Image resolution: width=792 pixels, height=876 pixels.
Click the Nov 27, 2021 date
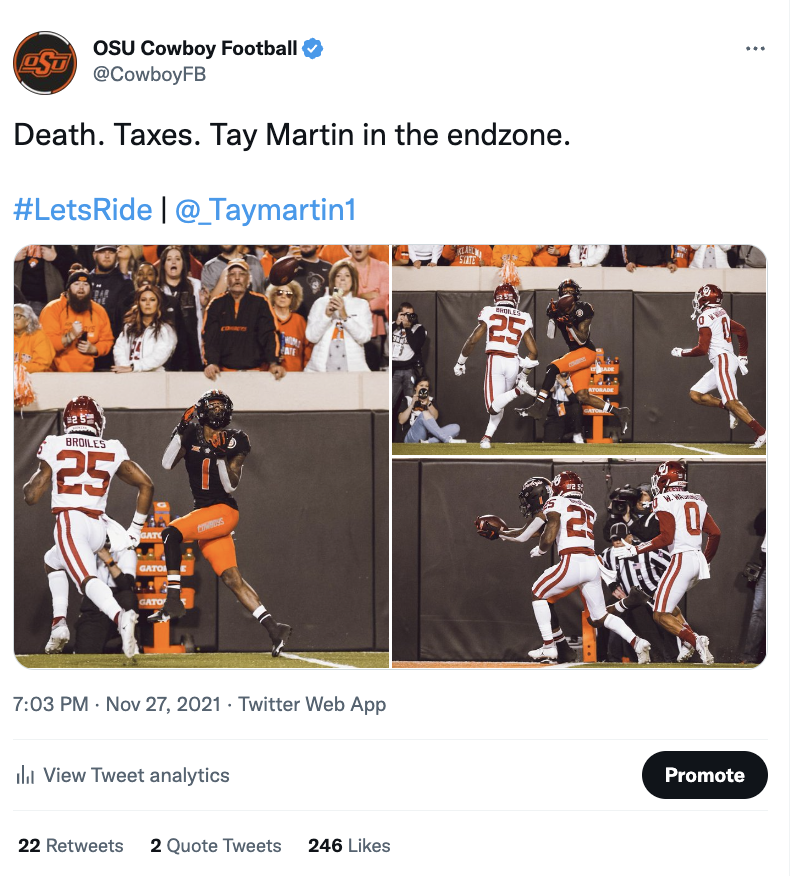pyautogui.click(x=163, y=704)
